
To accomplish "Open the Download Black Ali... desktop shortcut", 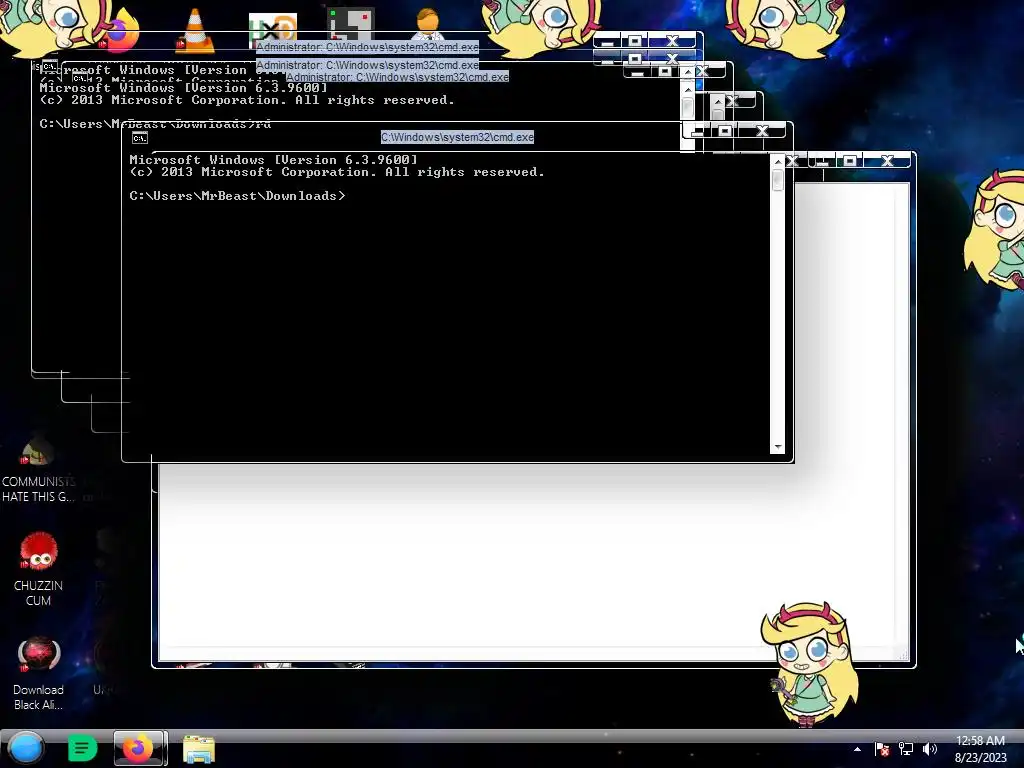I will pyautogui.click(x=38, y=674).
